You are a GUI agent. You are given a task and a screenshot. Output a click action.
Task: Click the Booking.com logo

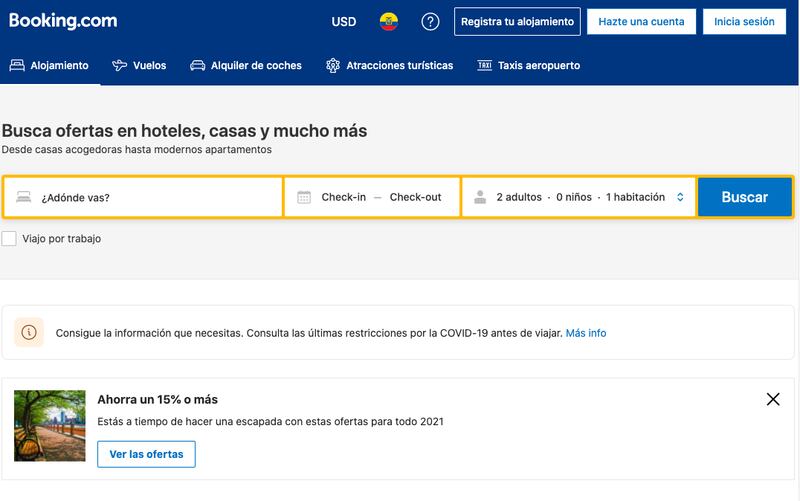click(x=63, y=20)
